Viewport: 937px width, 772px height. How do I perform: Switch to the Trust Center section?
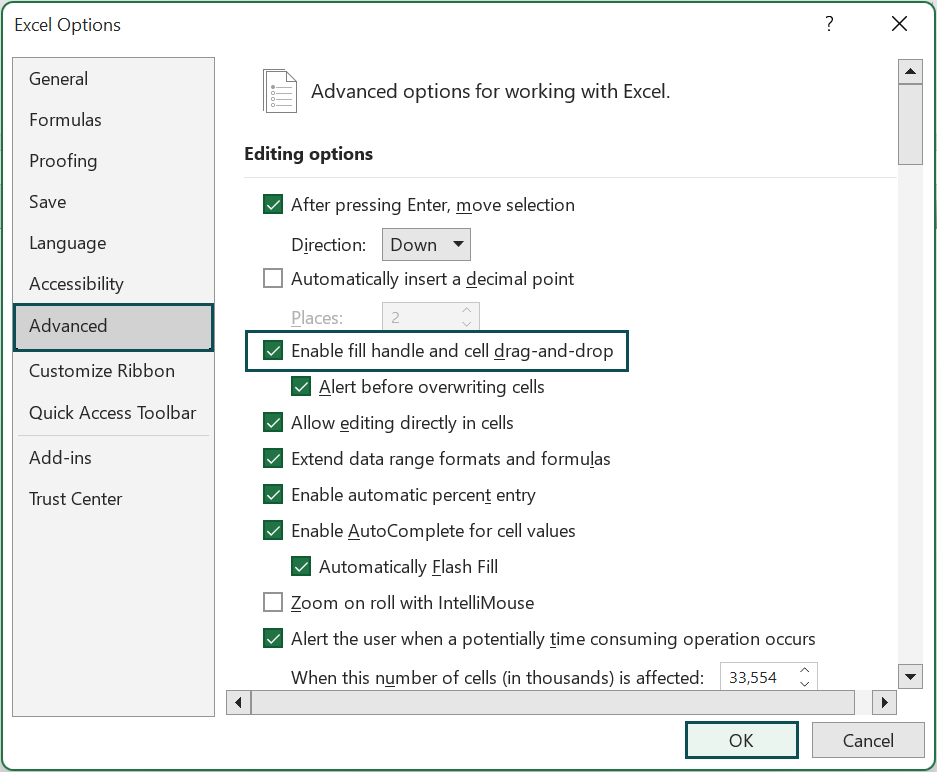pyautogui.click(x=75, y=498)
